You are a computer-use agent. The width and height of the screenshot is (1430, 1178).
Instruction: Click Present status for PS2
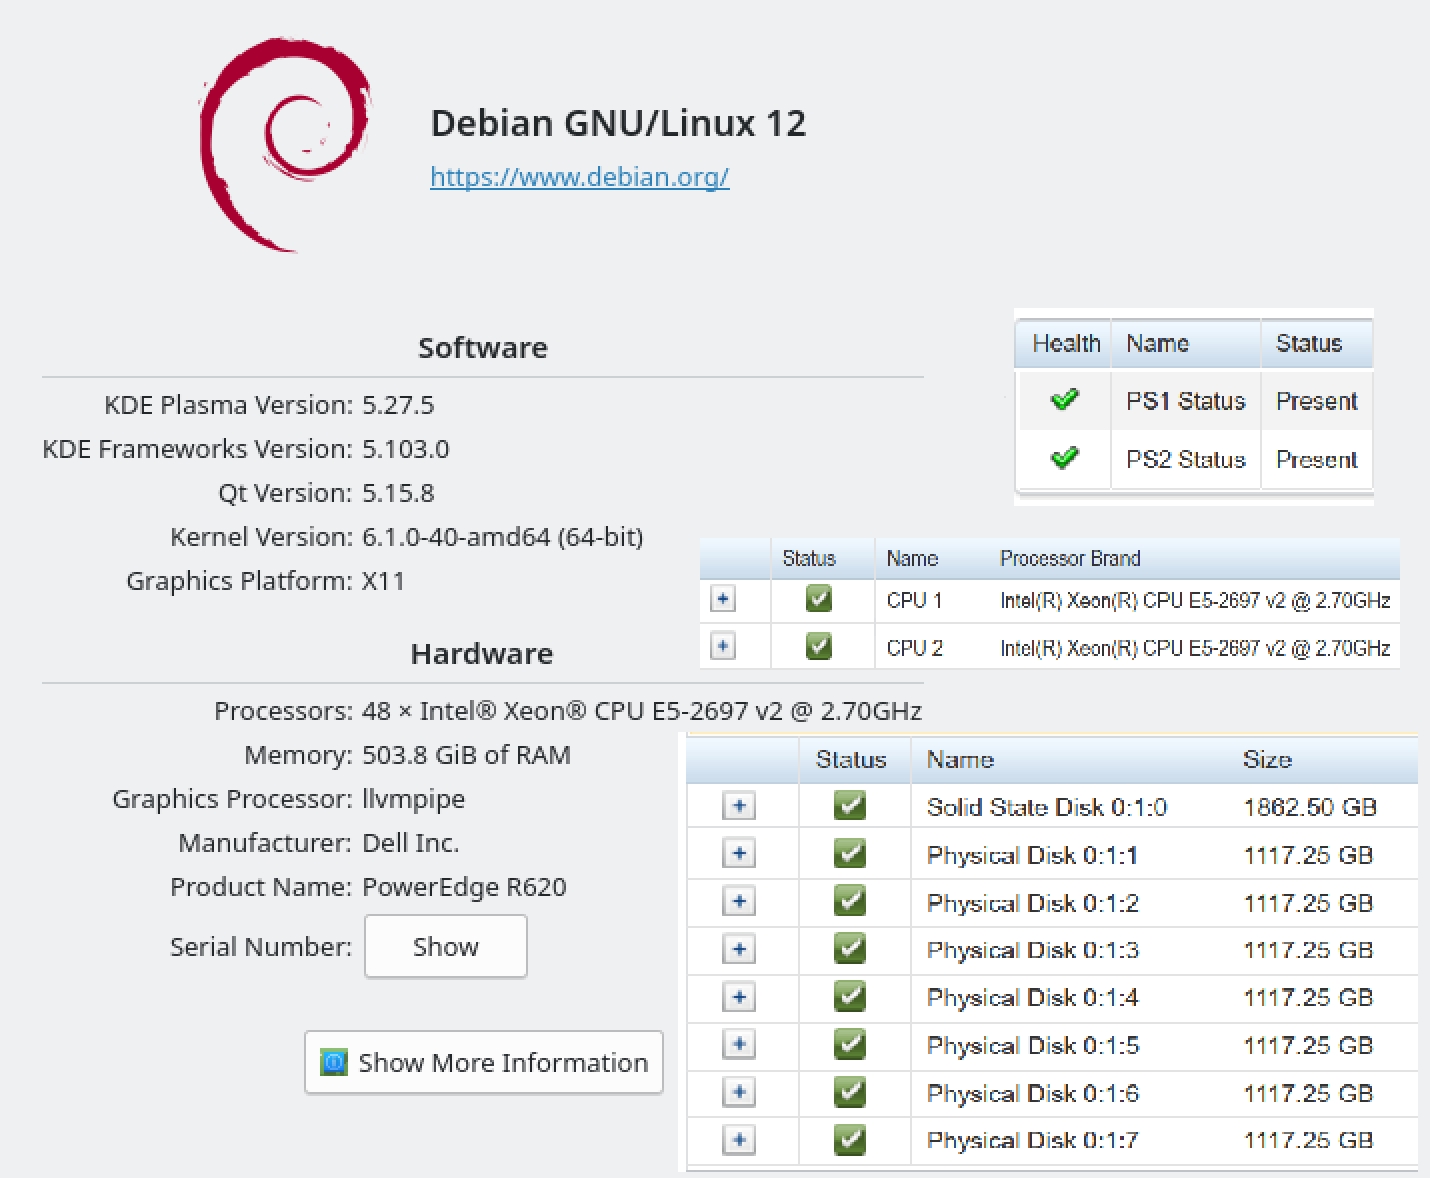click(x=1317, y=459)
